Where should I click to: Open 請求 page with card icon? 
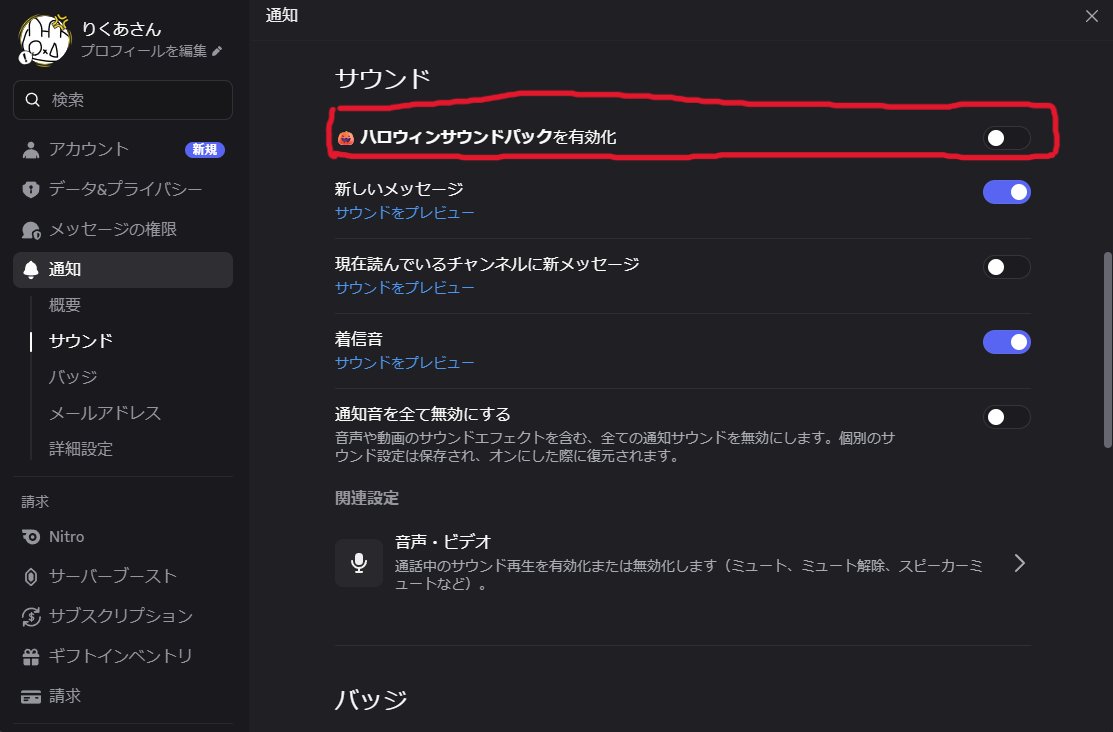pyautogui.click(x=123, y=696)
